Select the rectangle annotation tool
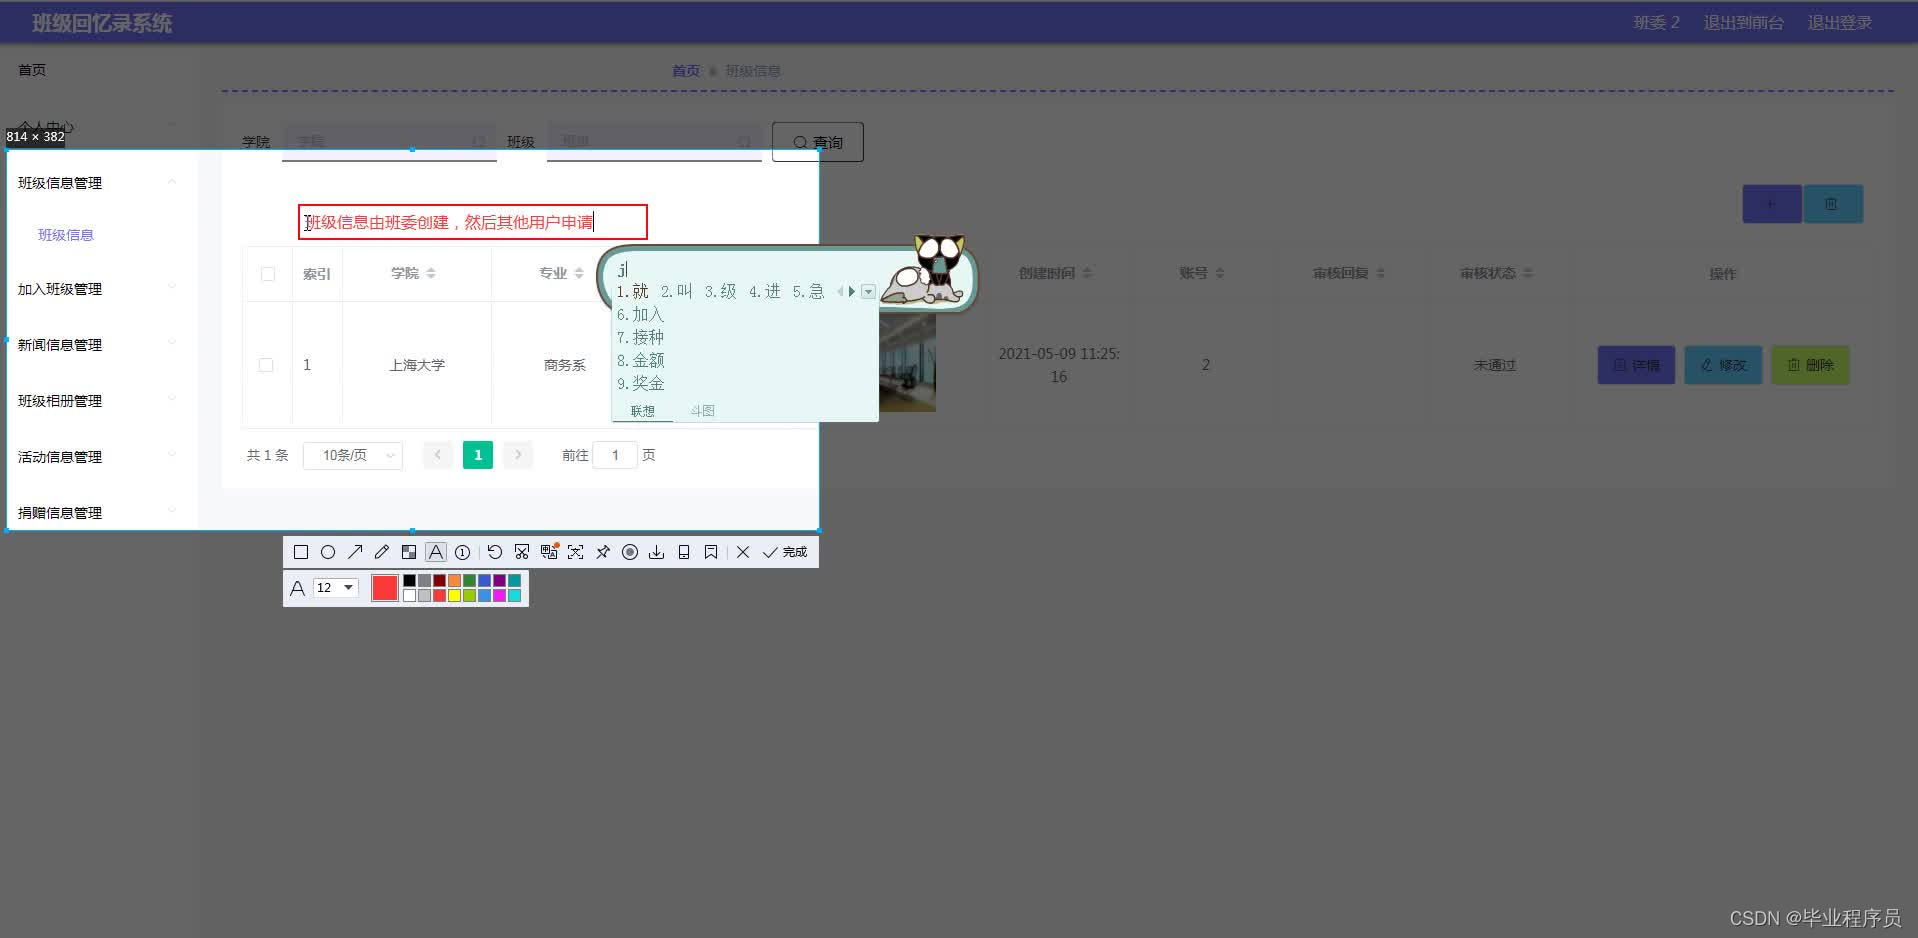Screen dimensions: 1918x938 [301, 552]
